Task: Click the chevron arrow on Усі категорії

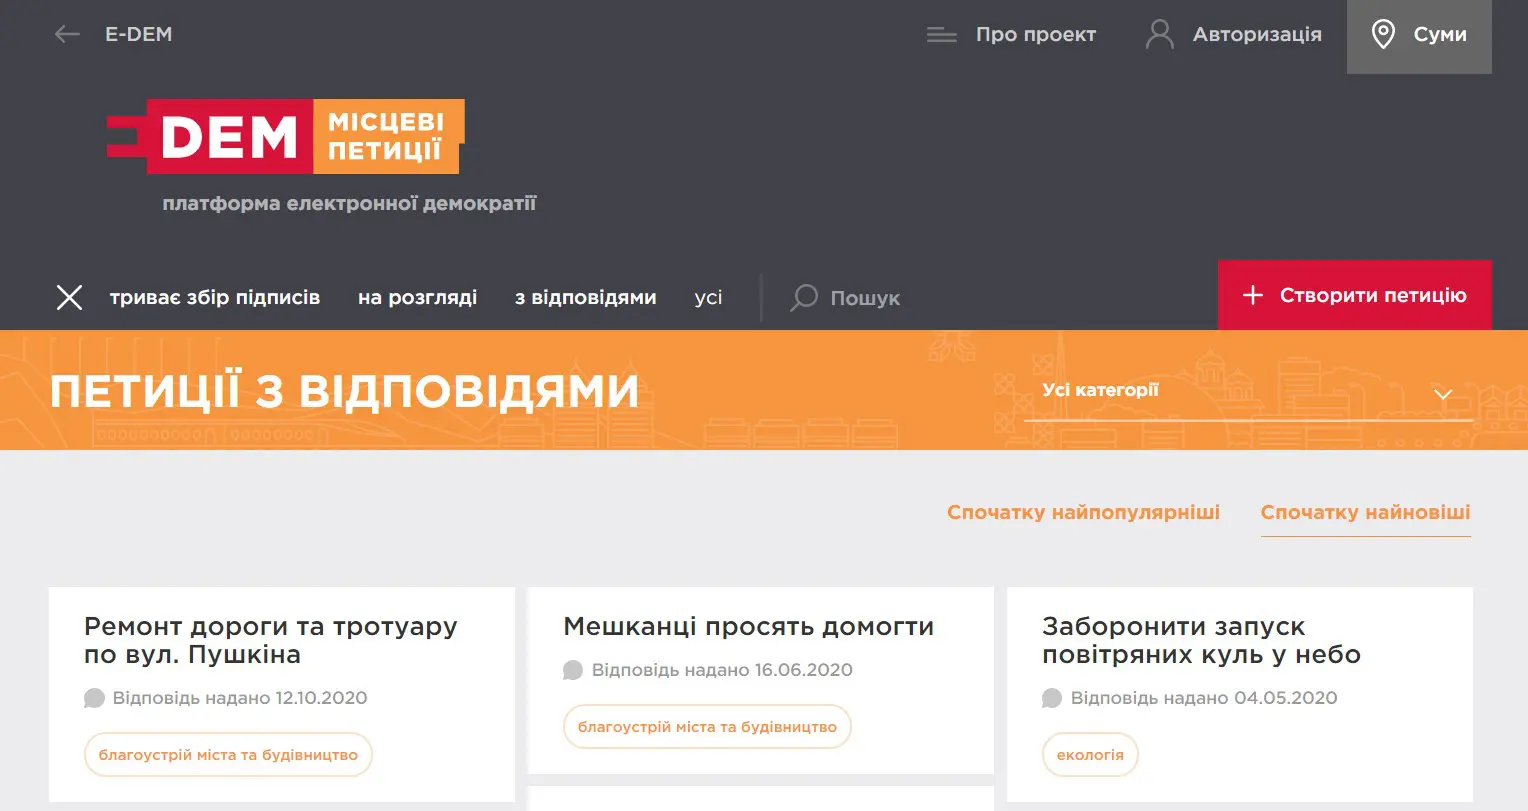Action: coord(1442,393)
